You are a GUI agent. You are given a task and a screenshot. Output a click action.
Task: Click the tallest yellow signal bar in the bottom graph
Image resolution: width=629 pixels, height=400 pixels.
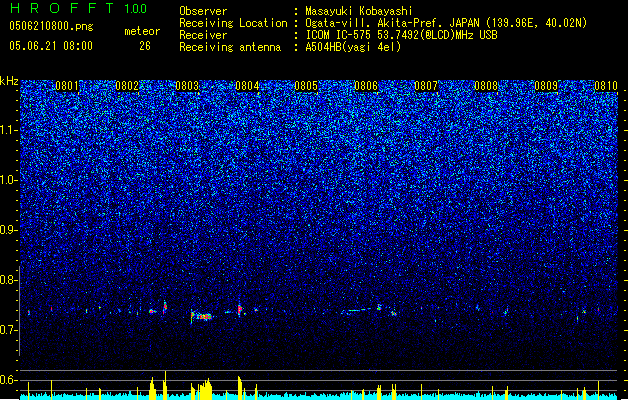(165, 384)
